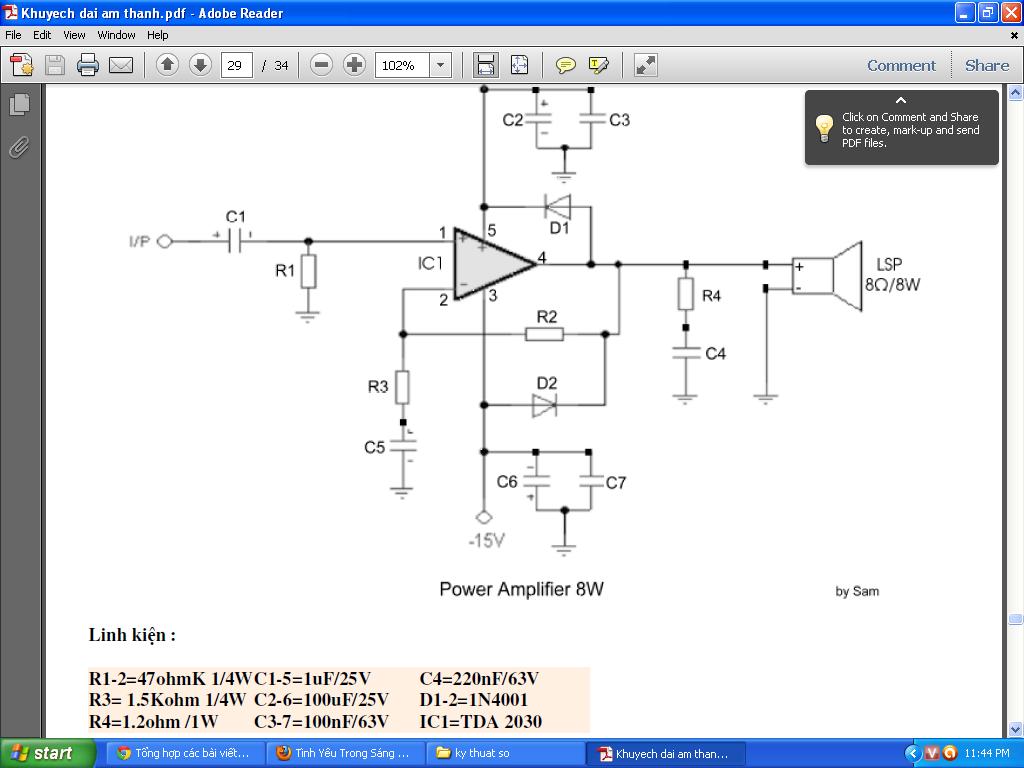This screenshot has height=768, width=1024.
Task: Click the C4=220nF/63V text
Action: (479, 679)
